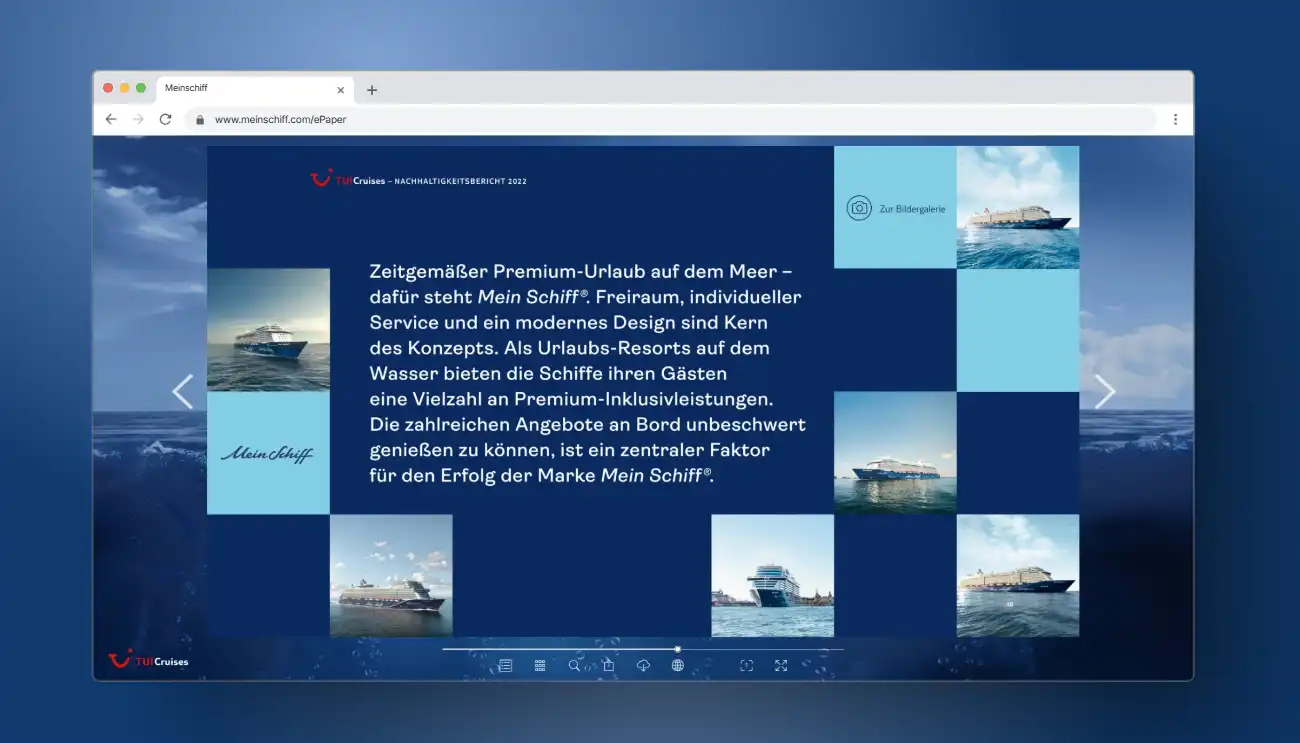Open ship photo thumbnail in the middle of the right column

click(x=895, y=453)
